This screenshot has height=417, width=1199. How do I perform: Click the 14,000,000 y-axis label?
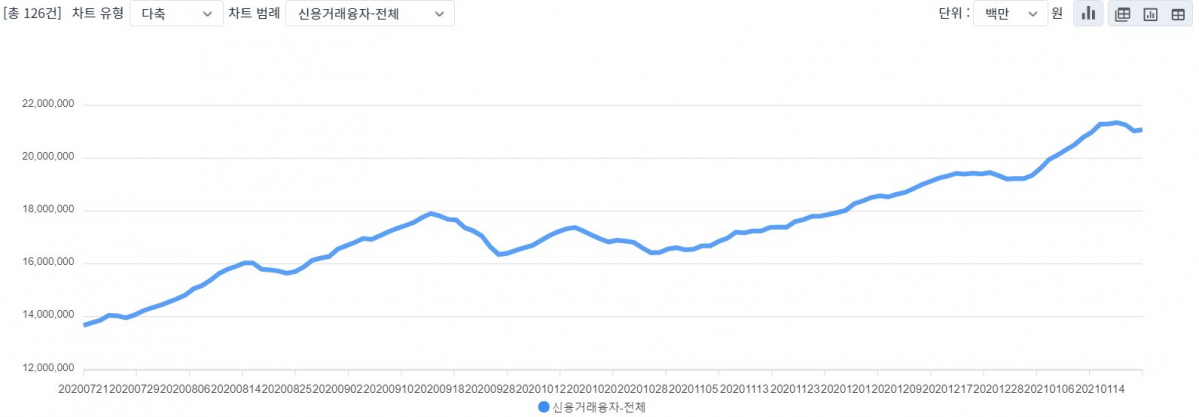[x=50, y=316]
